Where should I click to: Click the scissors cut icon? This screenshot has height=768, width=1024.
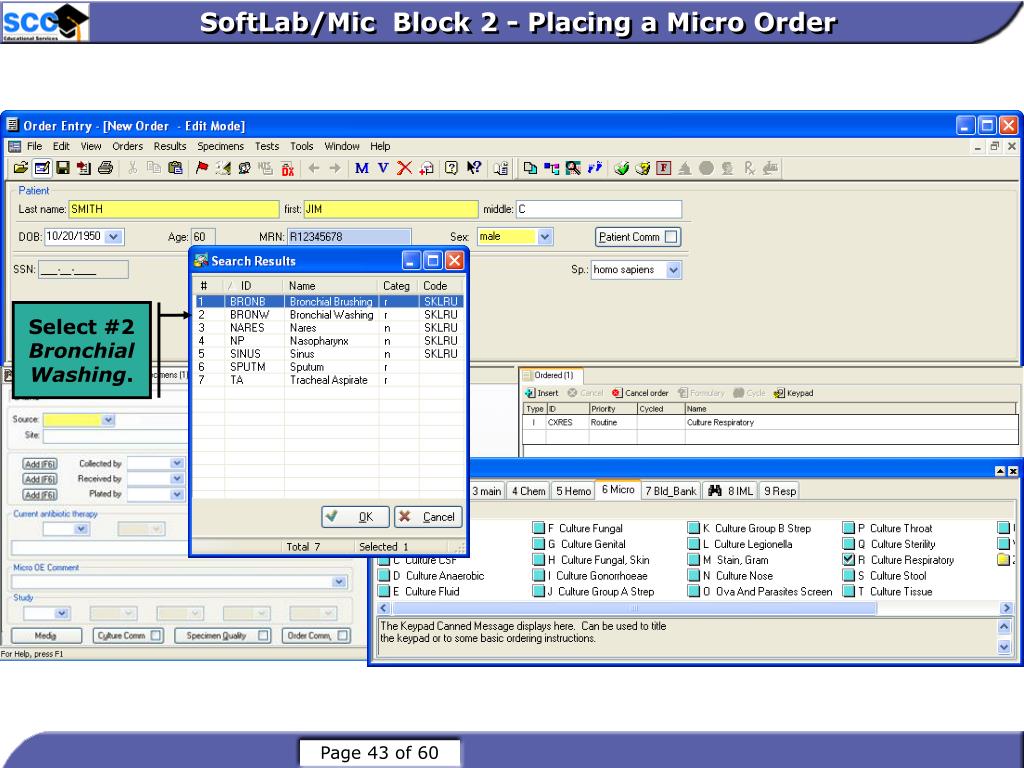tap(133, 168)
